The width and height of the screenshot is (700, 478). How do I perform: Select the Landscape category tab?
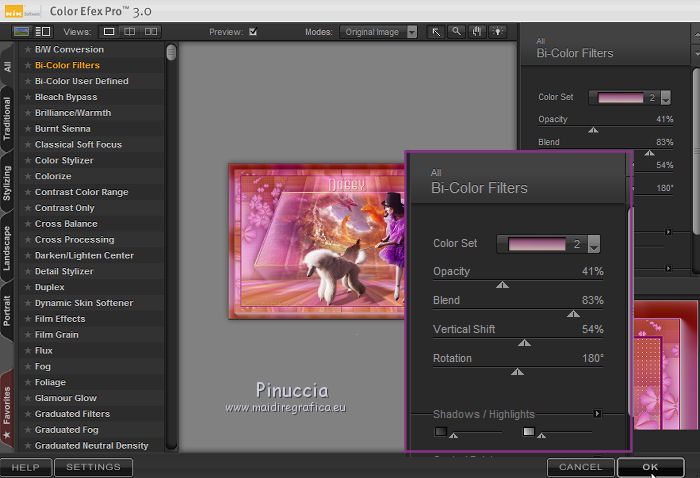click(7, 246)
